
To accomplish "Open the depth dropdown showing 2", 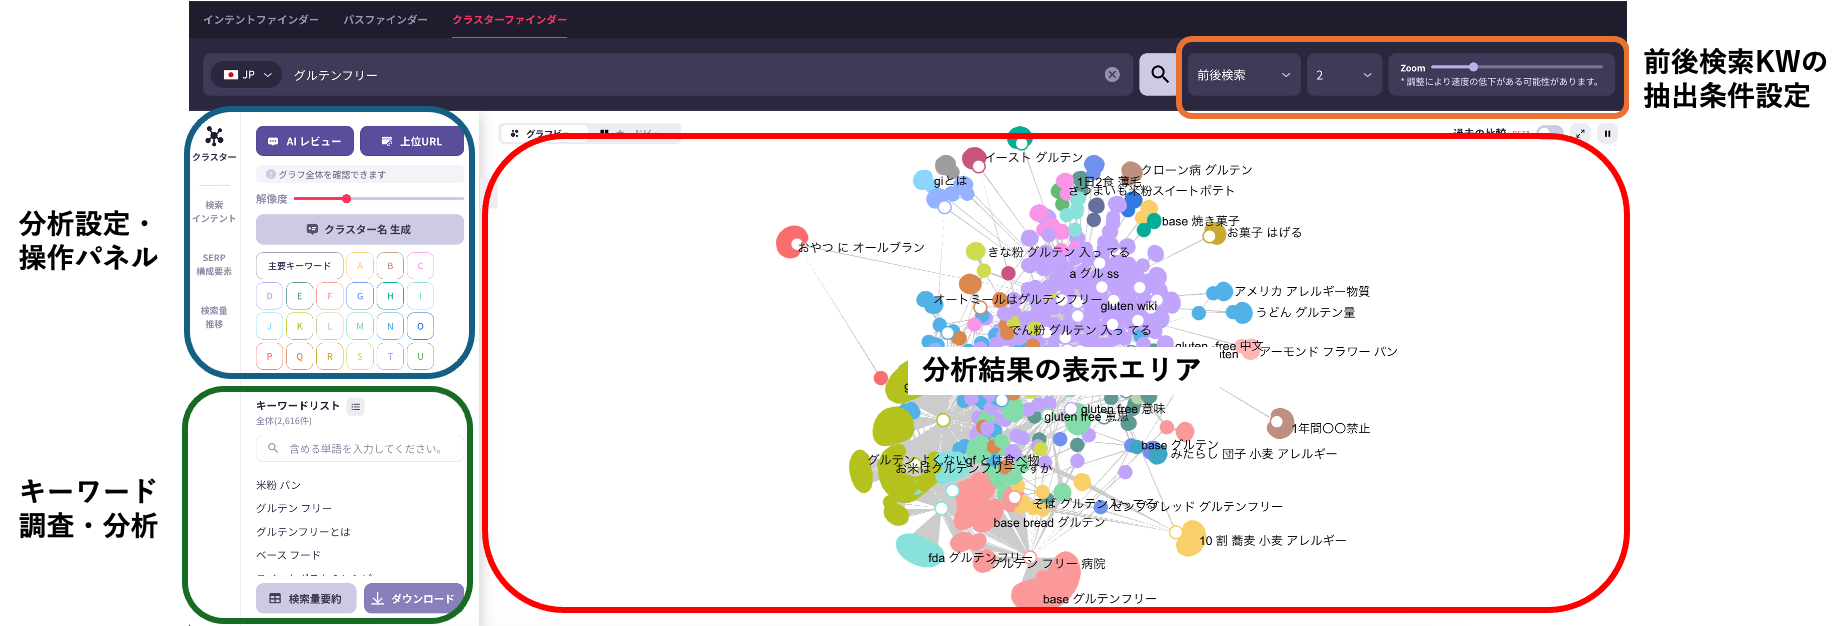I will tap(1343, 75).
